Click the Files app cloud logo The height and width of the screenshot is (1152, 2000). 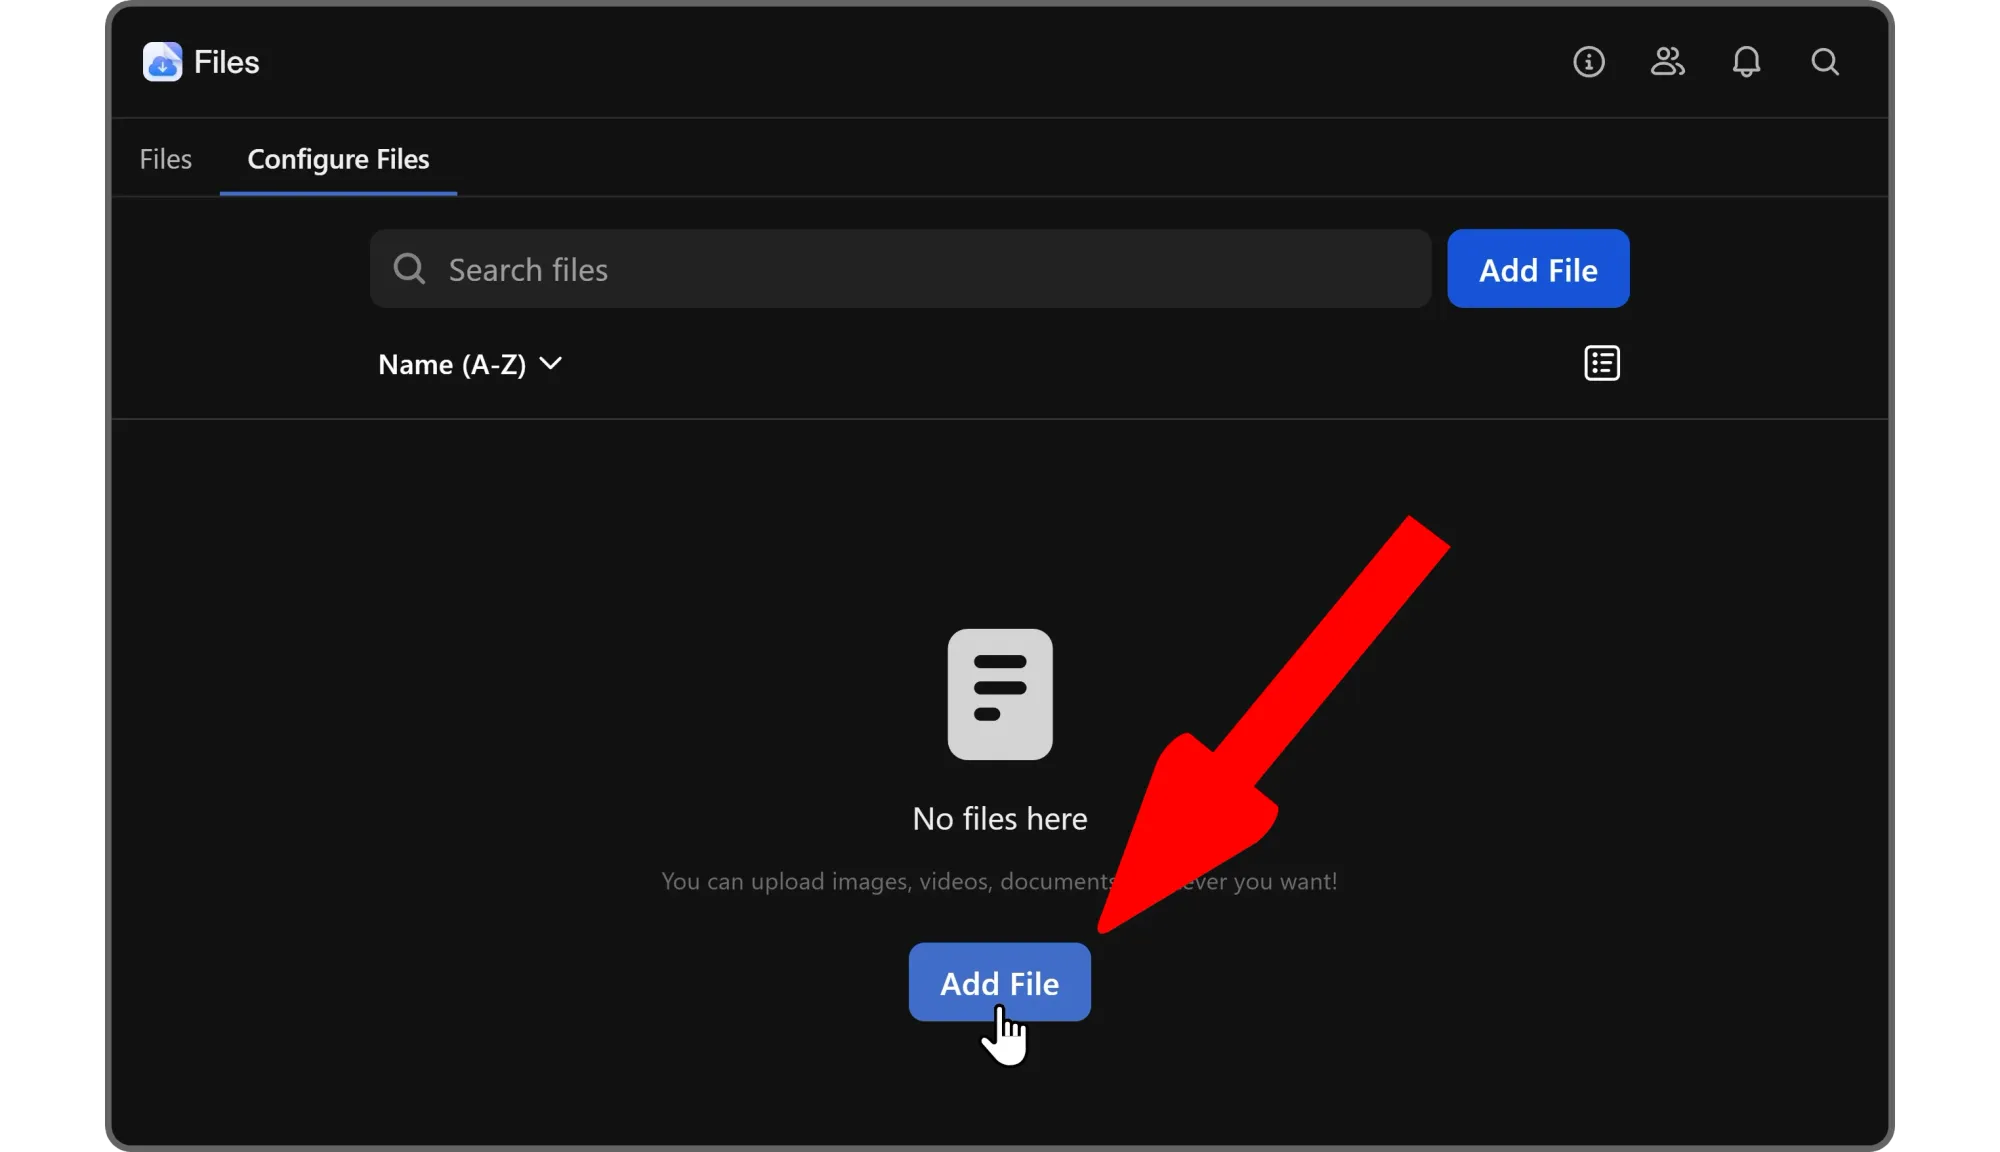(162, 62)
